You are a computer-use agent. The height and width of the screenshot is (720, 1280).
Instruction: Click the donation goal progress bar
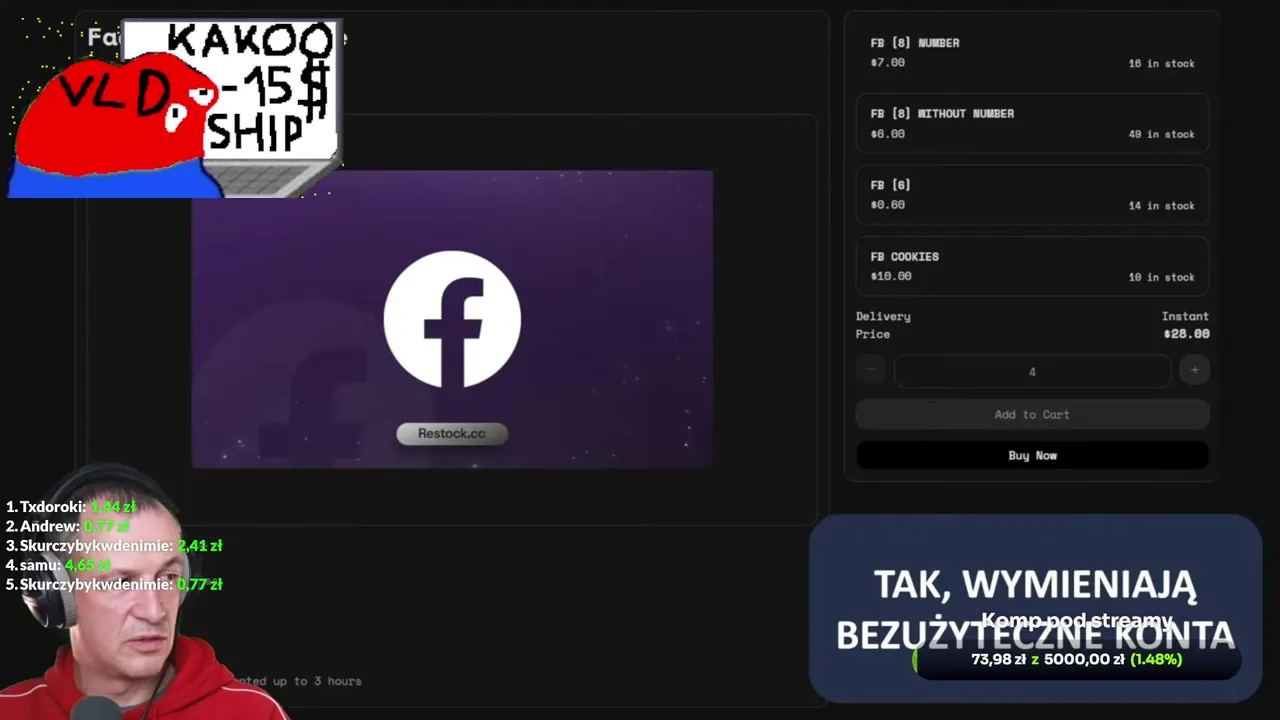pyautogui.click(x=1077, y=660)
